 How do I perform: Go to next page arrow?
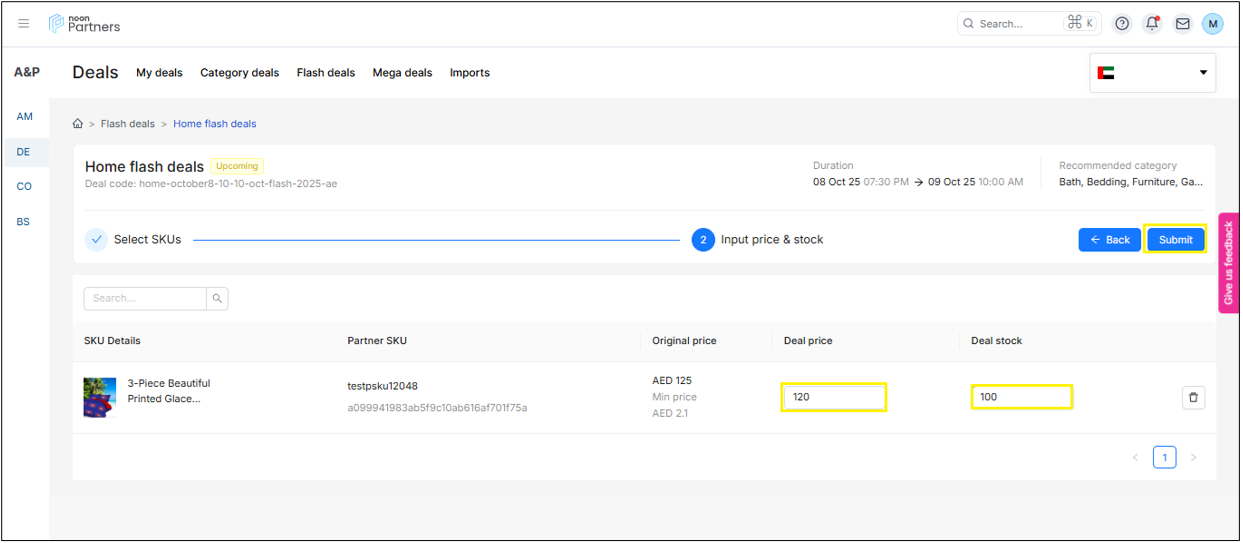point(1193,458)
